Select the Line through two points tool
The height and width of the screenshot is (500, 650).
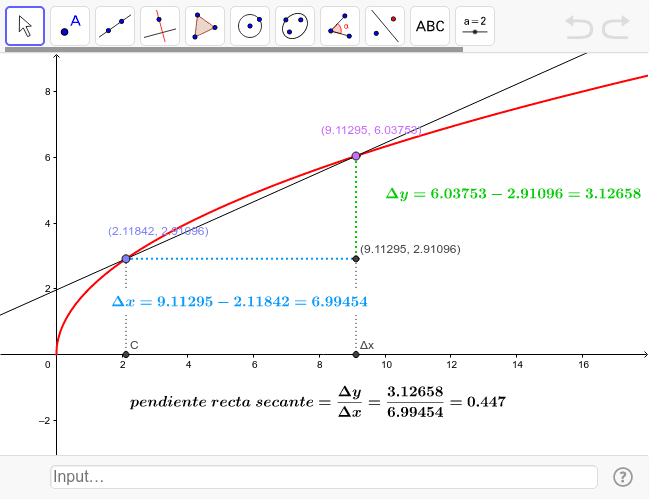115,26
